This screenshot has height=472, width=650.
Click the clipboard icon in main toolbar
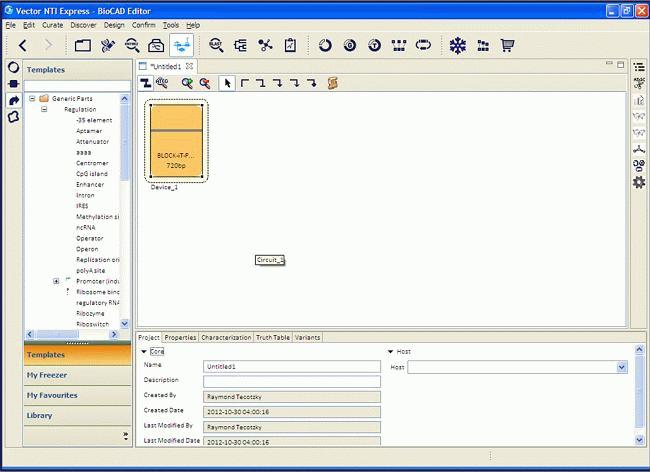click(290, 45)
